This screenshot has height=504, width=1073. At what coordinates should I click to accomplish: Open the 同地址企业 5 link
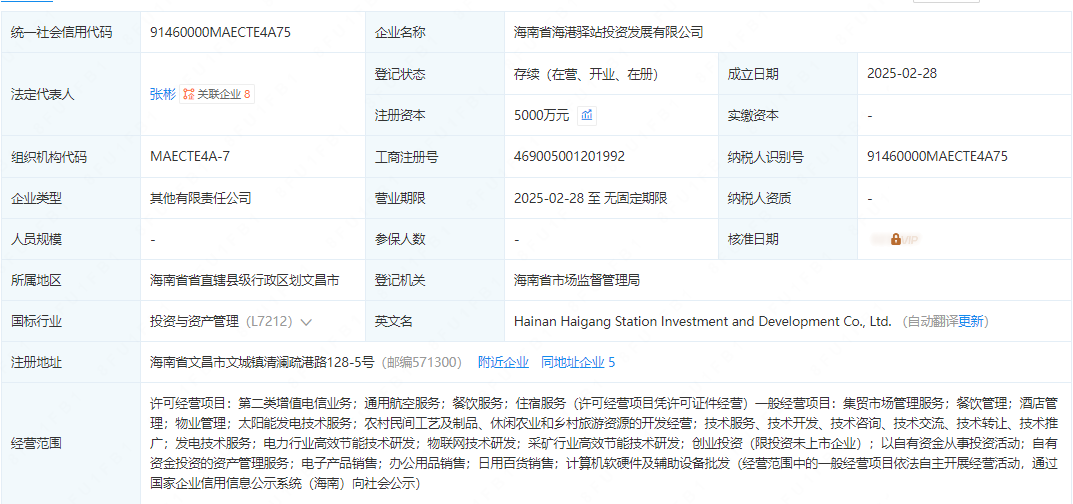578,362
